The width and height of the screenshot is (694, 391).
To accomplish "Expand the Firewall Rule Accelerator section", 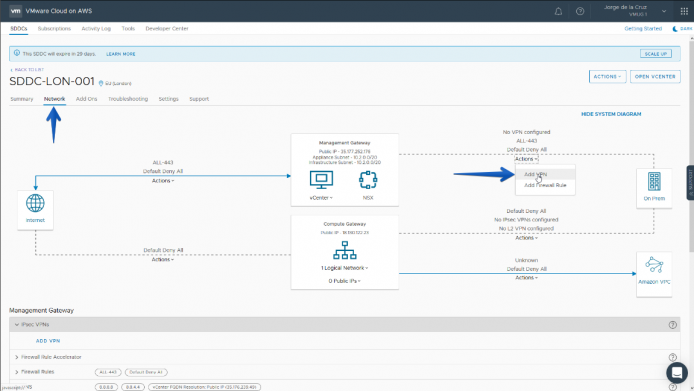I will [17, 357].
